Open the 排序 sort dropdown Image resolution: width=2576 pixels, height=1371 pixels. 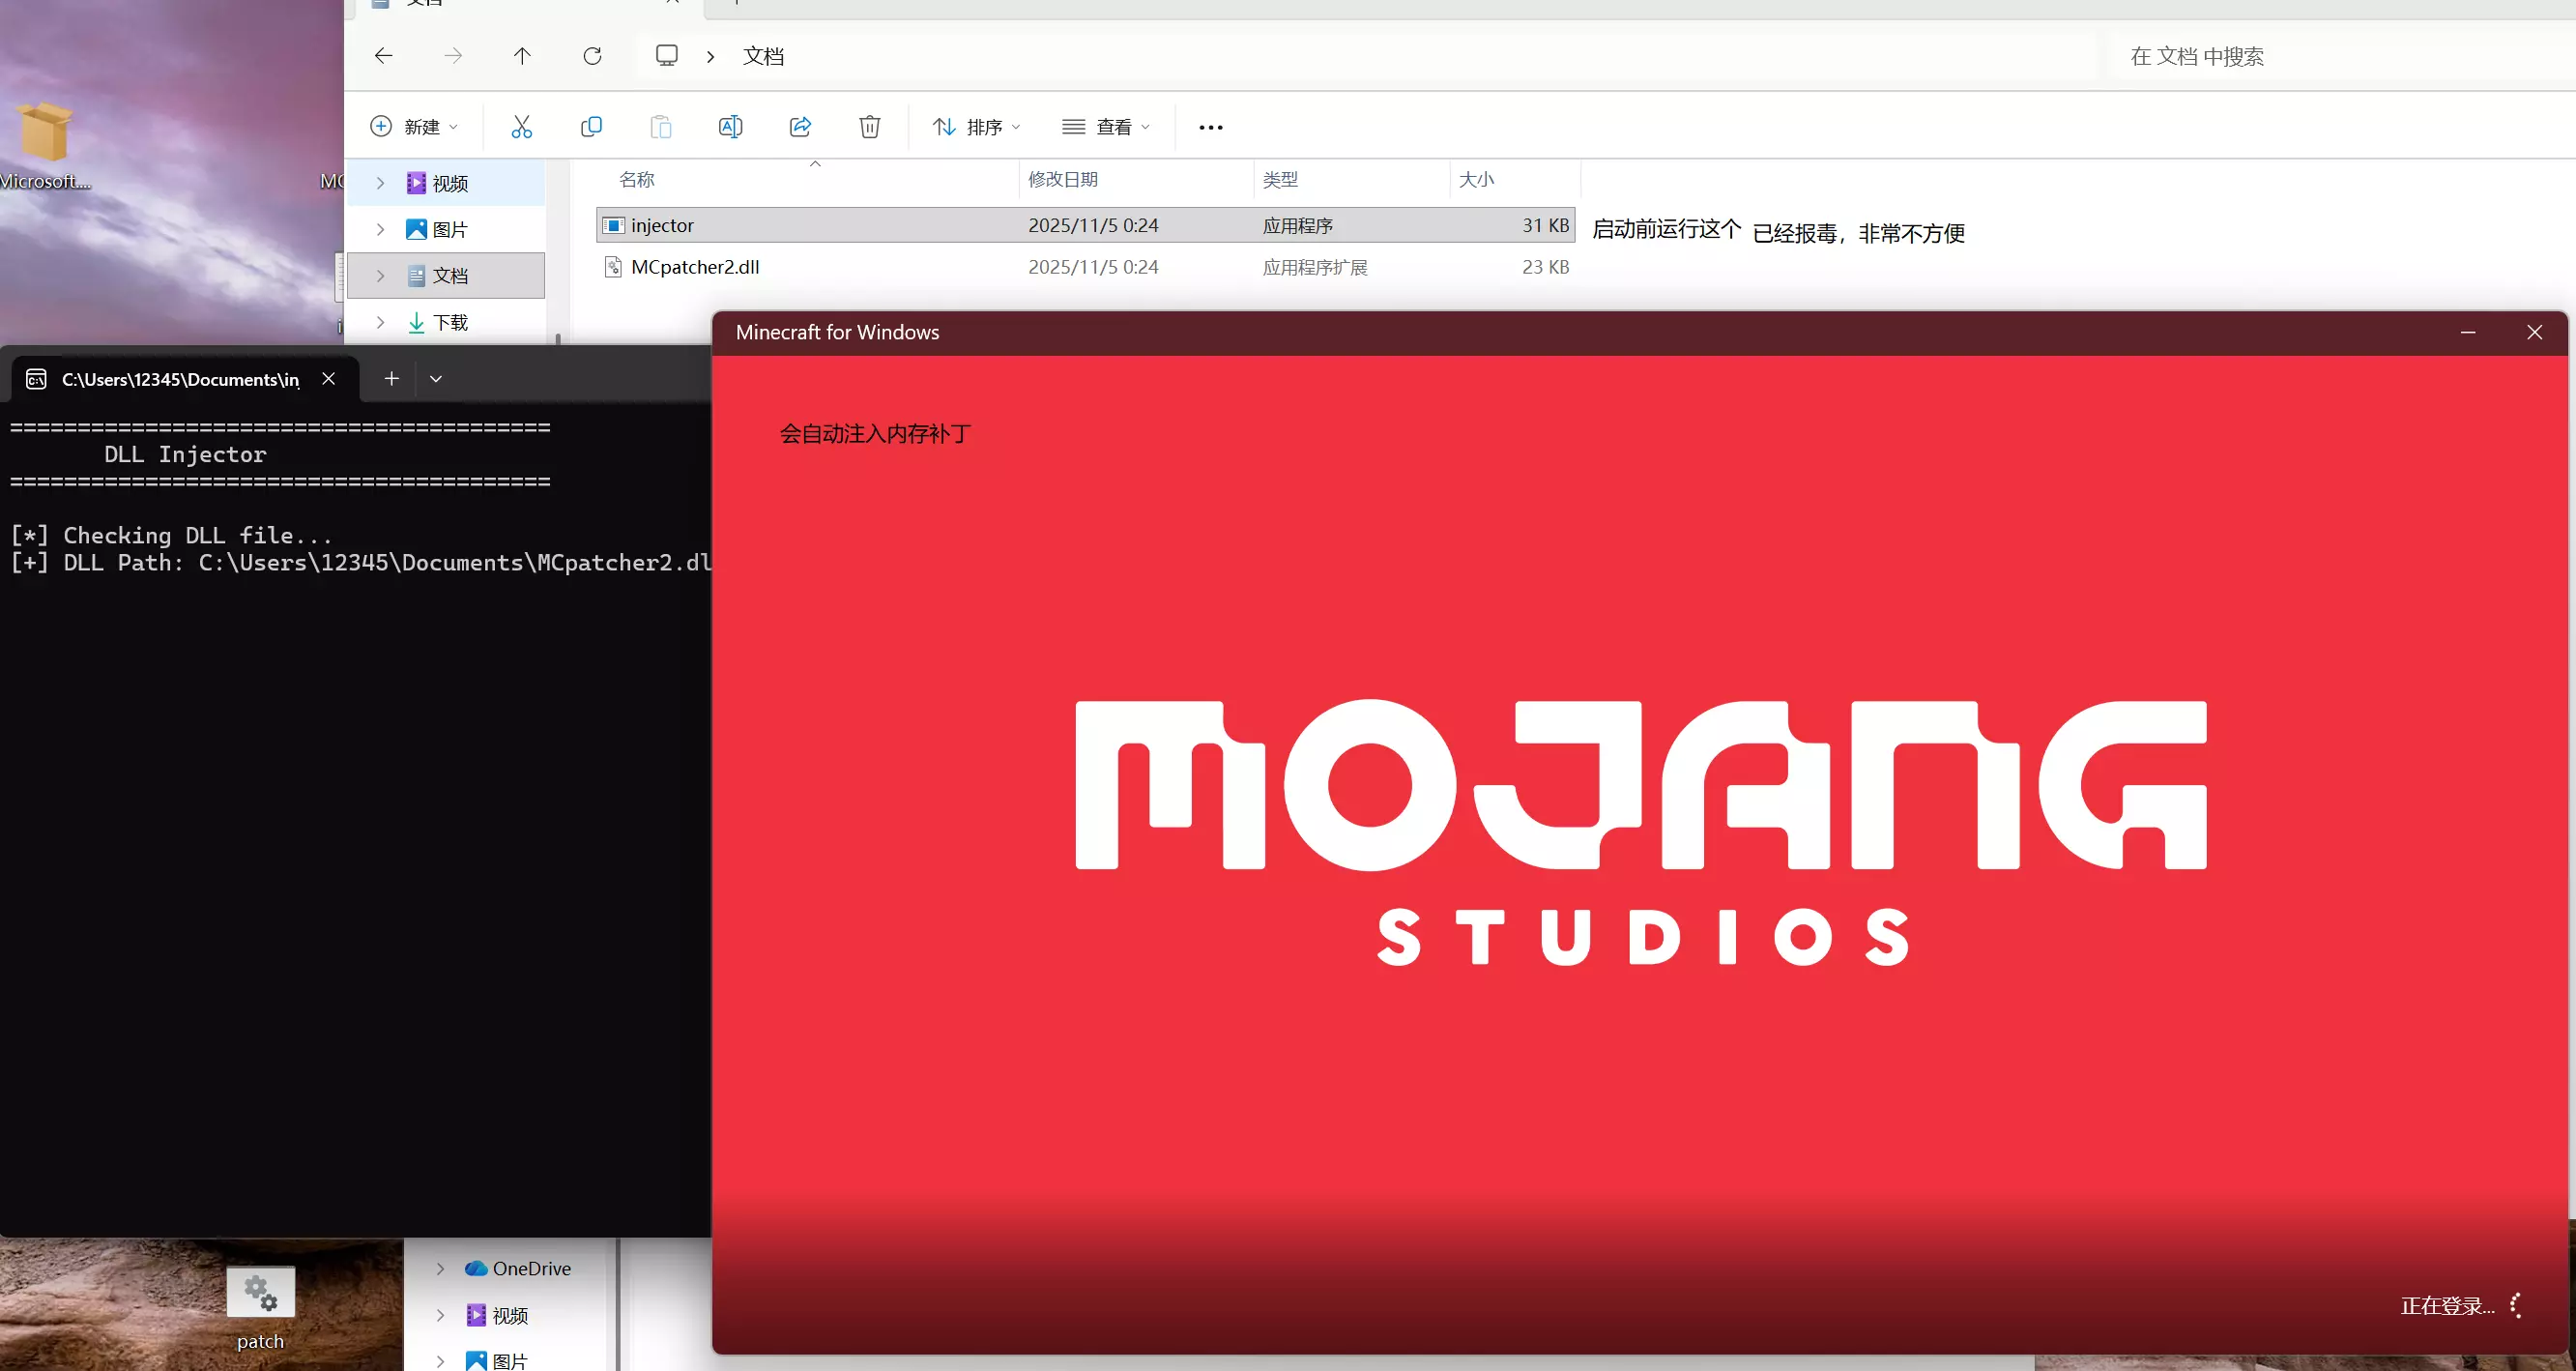pyautogui.click(x=977, y=127)
